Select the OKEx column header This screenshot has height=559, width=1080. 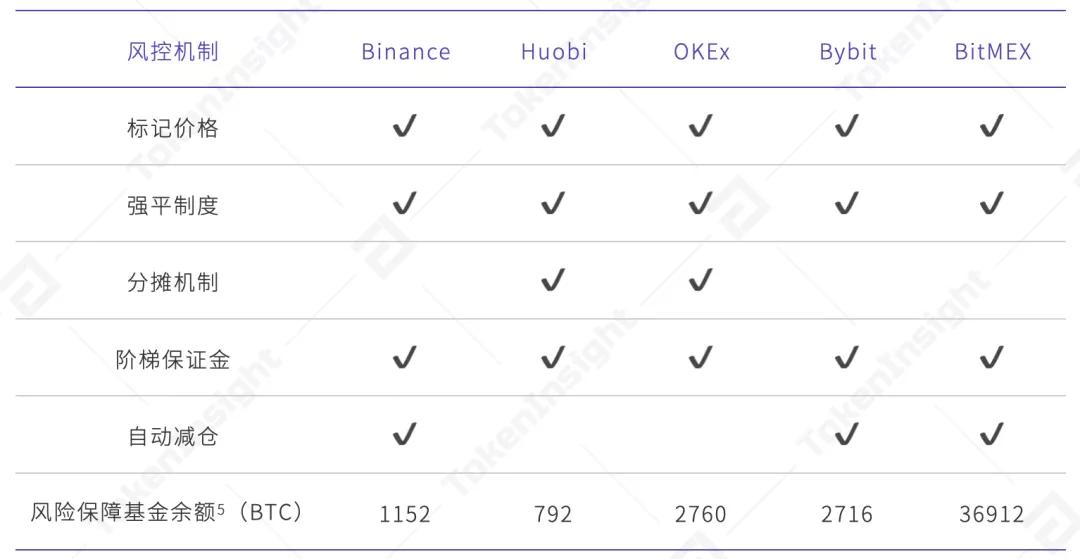point(701,52)
